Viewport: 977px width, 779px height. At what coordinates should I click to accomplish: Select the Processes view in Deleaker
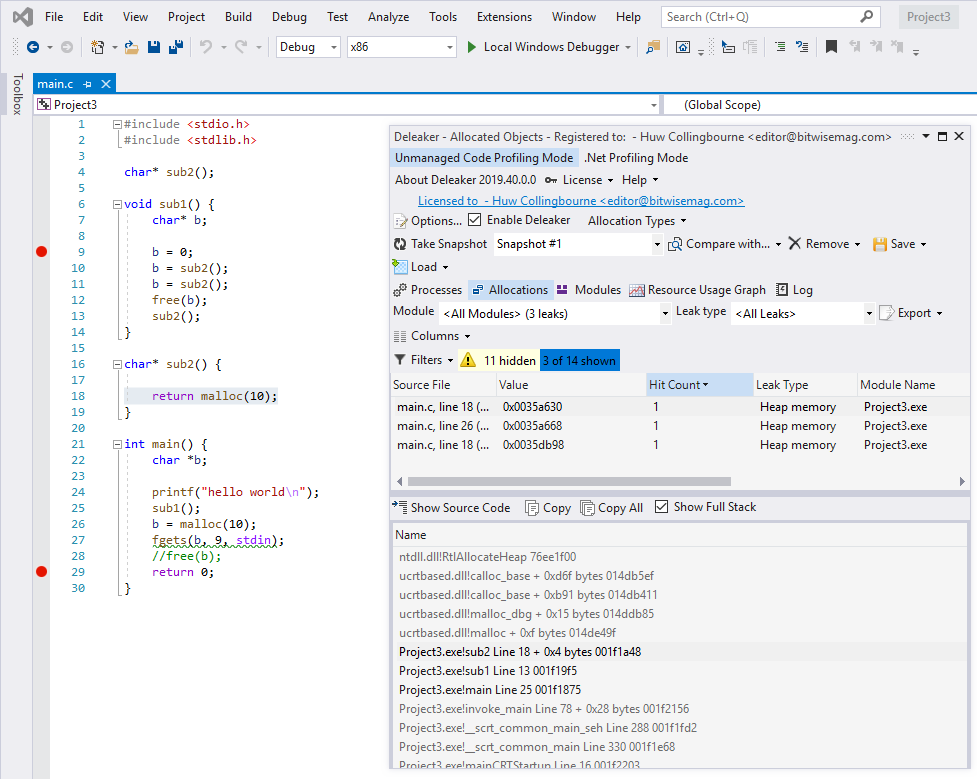pos(428,289)
